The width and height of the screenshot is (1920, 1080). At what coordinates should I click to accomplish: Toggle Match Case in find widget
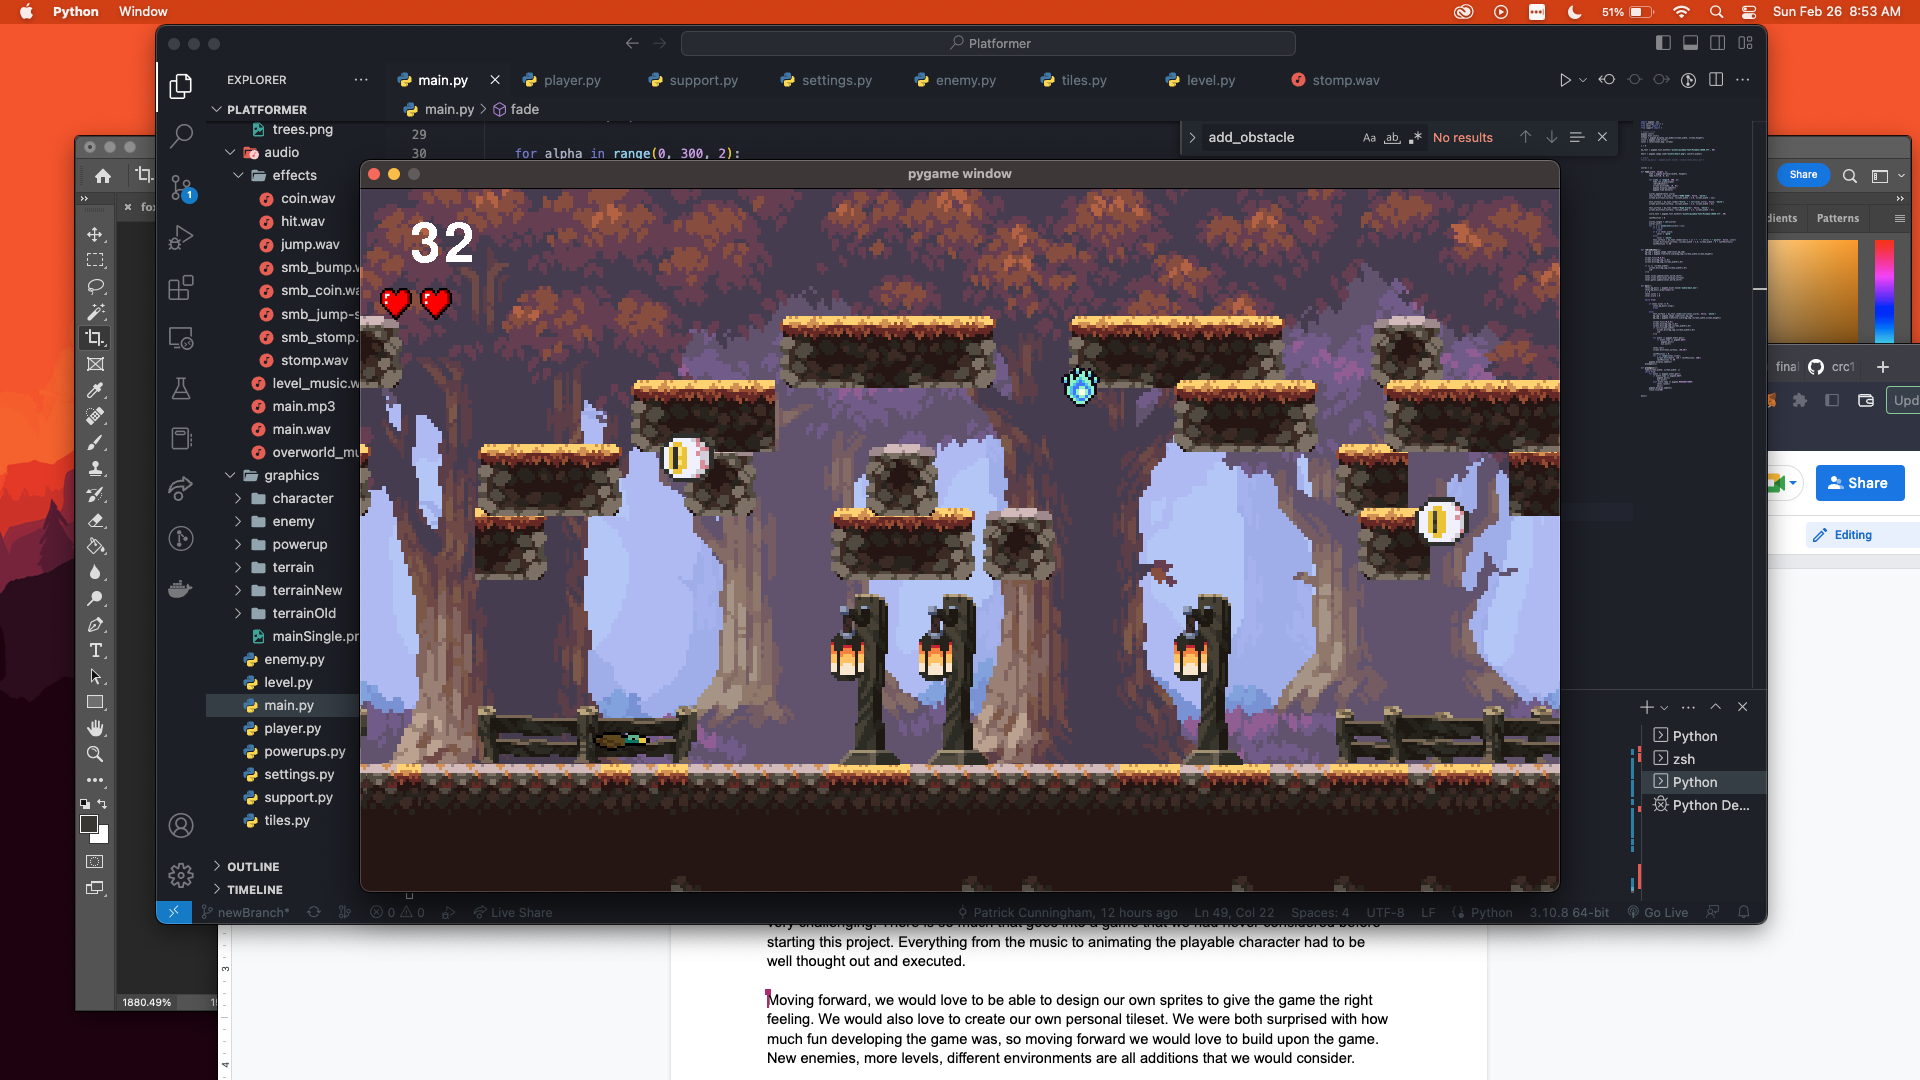(x=1369, y=138)
